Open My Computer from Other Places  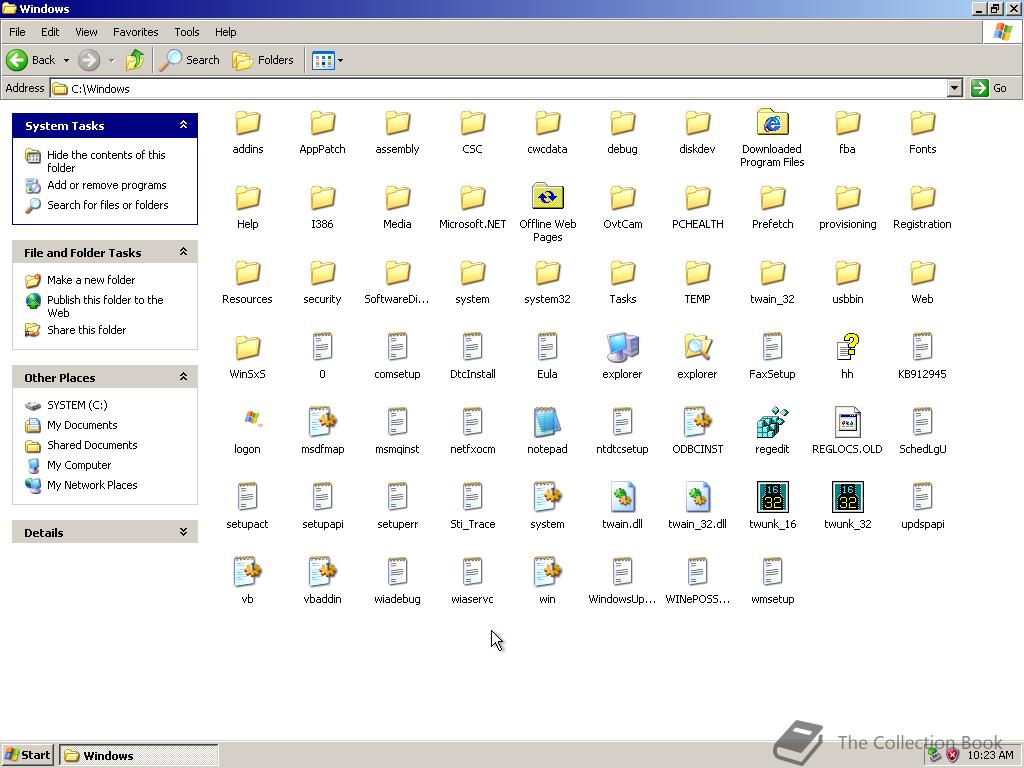[x=78, y=465]
